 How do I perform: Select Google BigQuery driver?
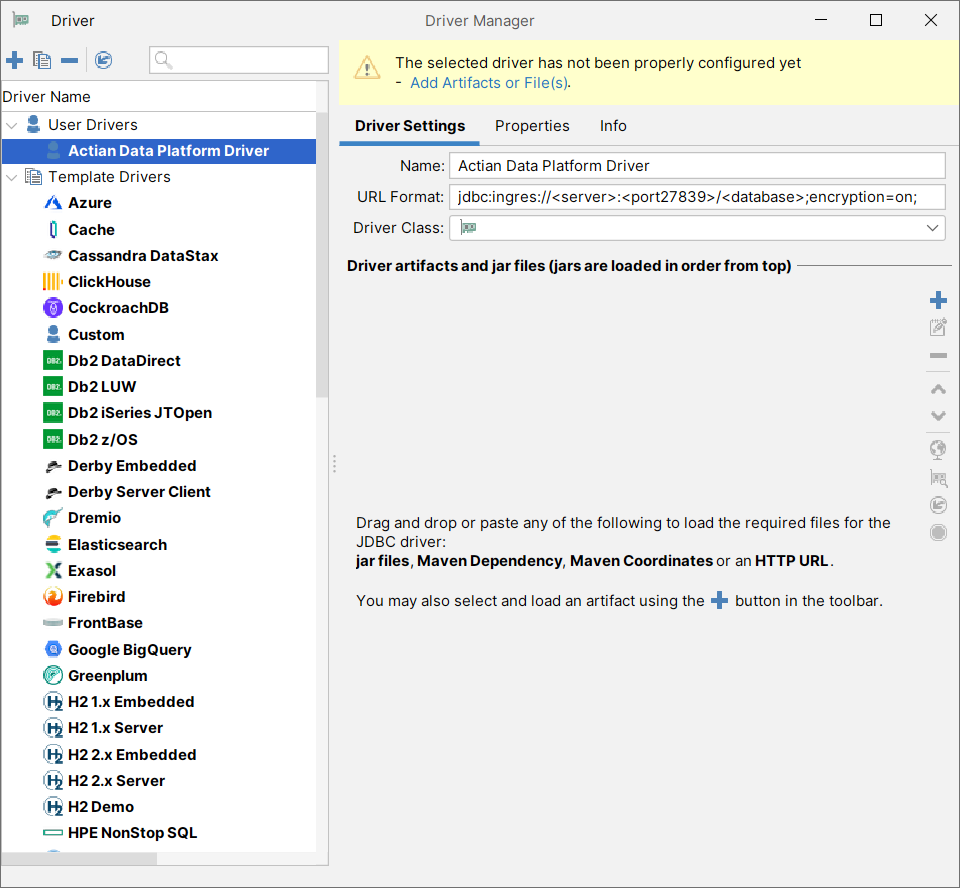coord(129,650)
